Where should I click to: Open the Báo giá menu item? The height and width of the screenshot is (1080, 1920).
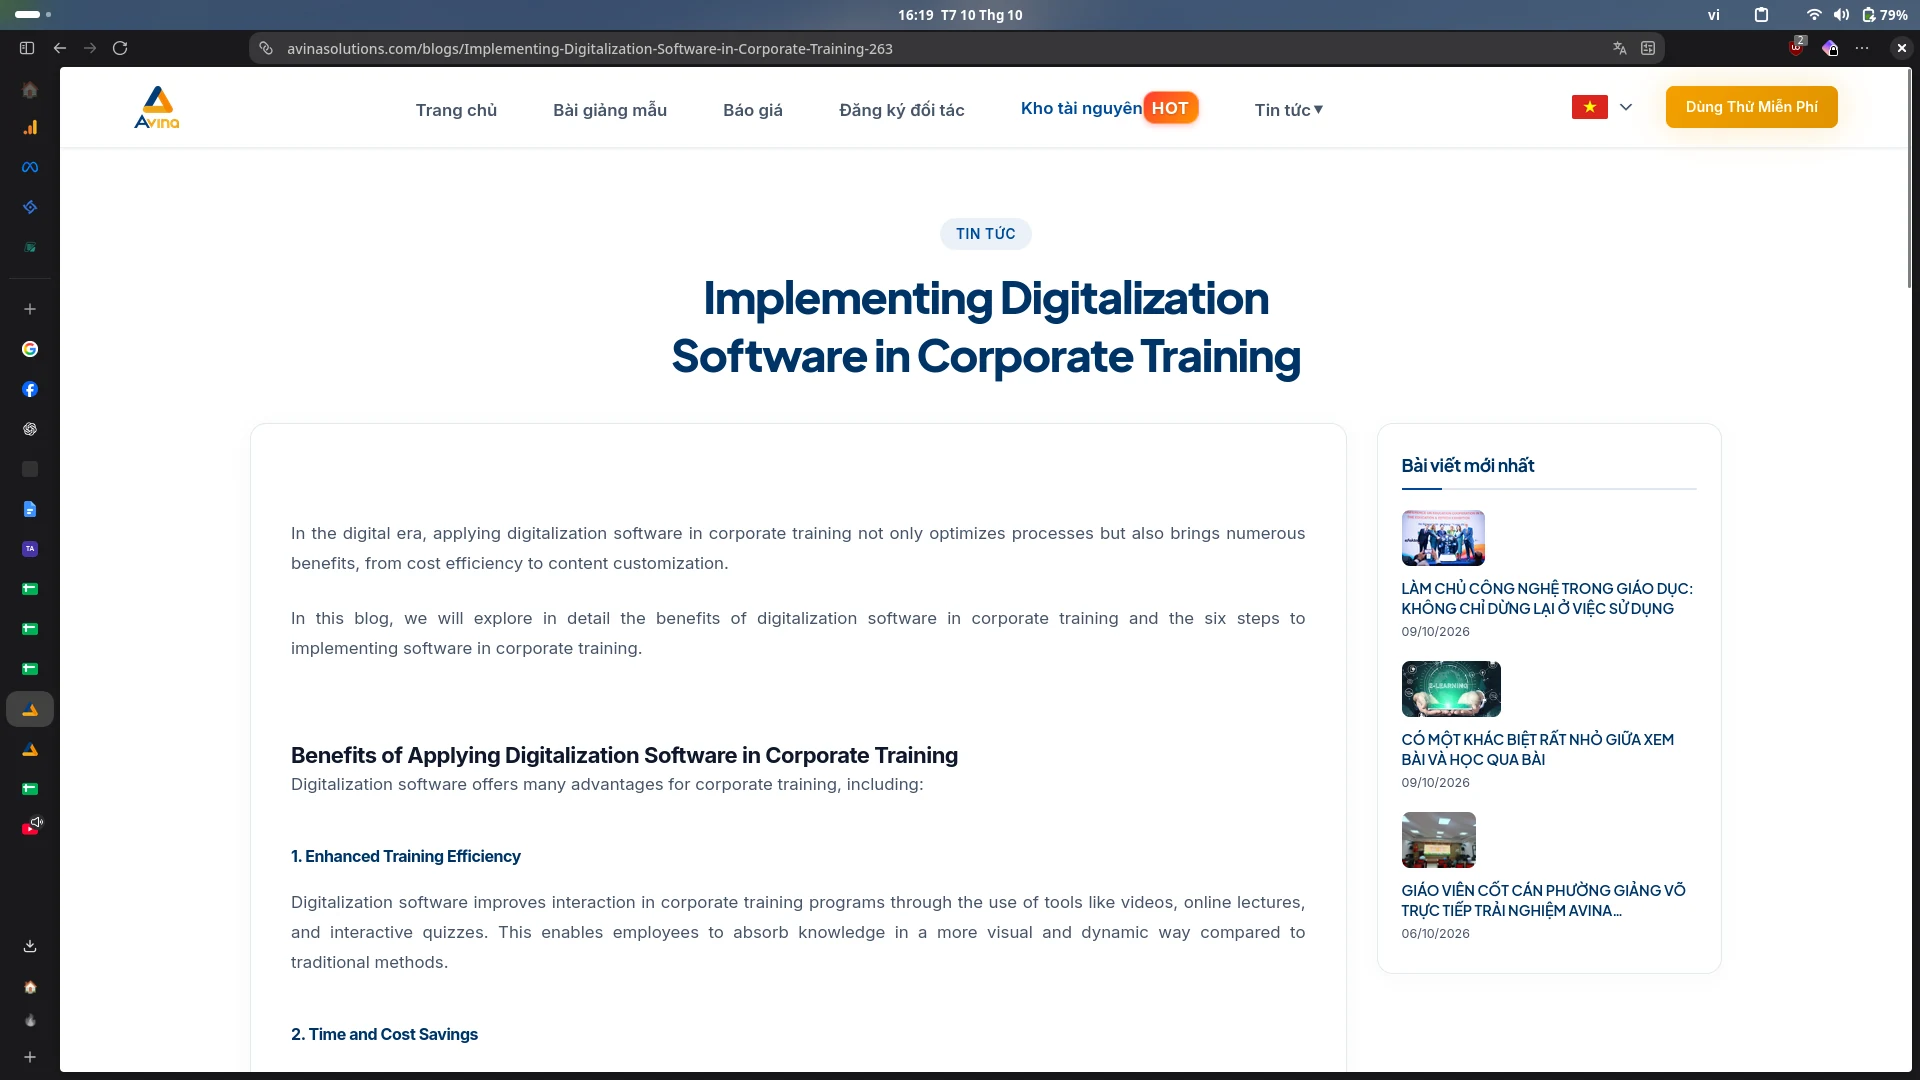click(753, 110)
